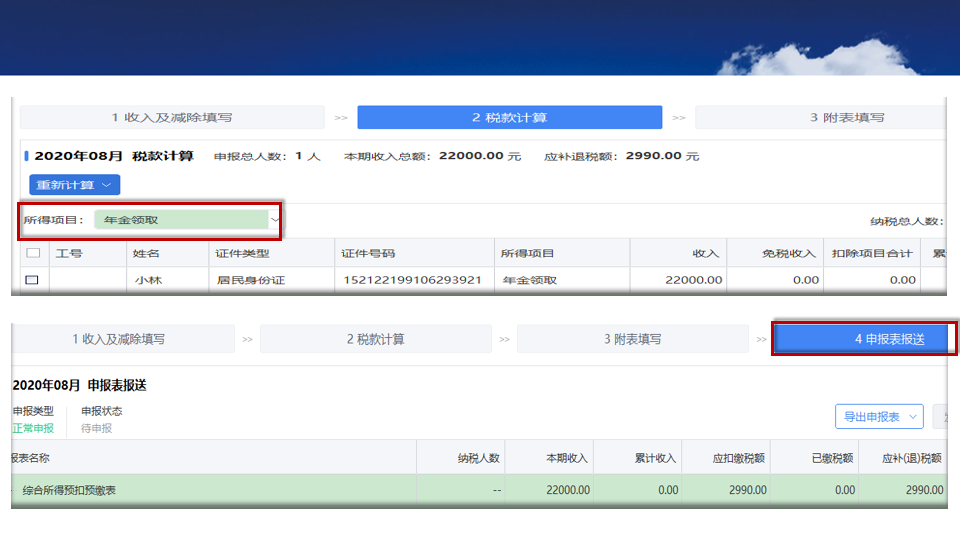960x540 pixels.
Task: Select the 综合所得预扣预缴表 row
Action: 479,490
